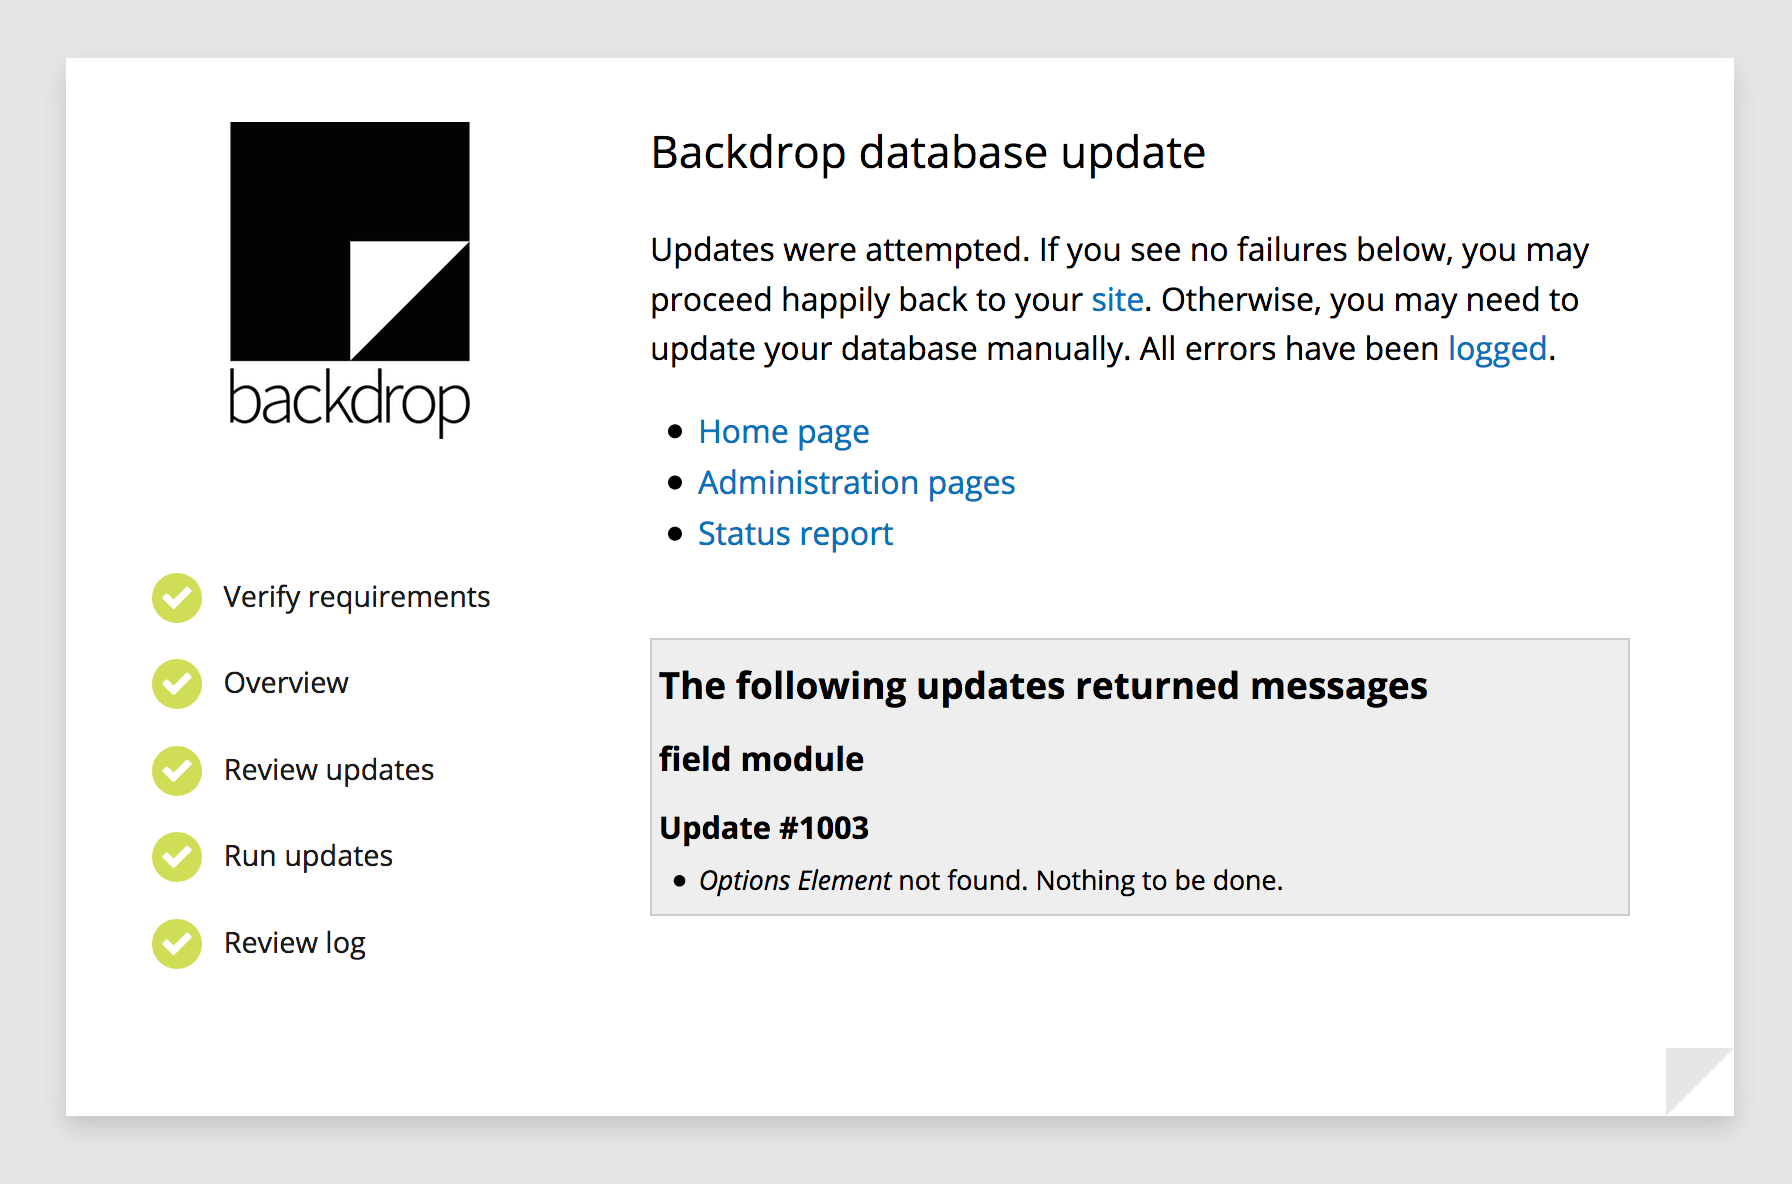Screen dimensions: 1792x1184
Task: Open the Administration pages link
Action: (856, 483)
